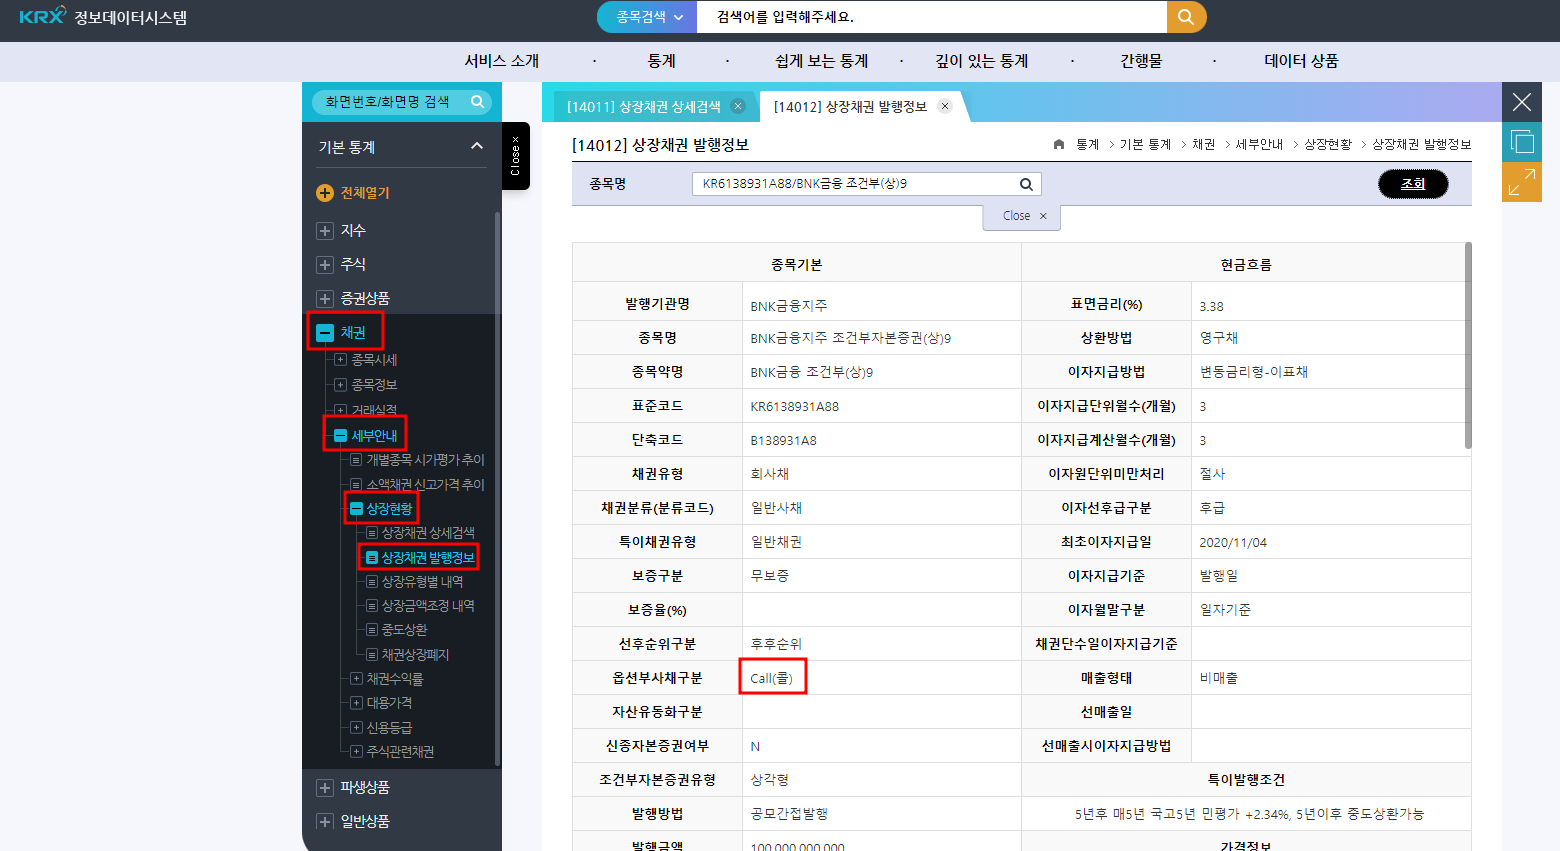Expand the 신용등급 node

click(x=356, y=727)
